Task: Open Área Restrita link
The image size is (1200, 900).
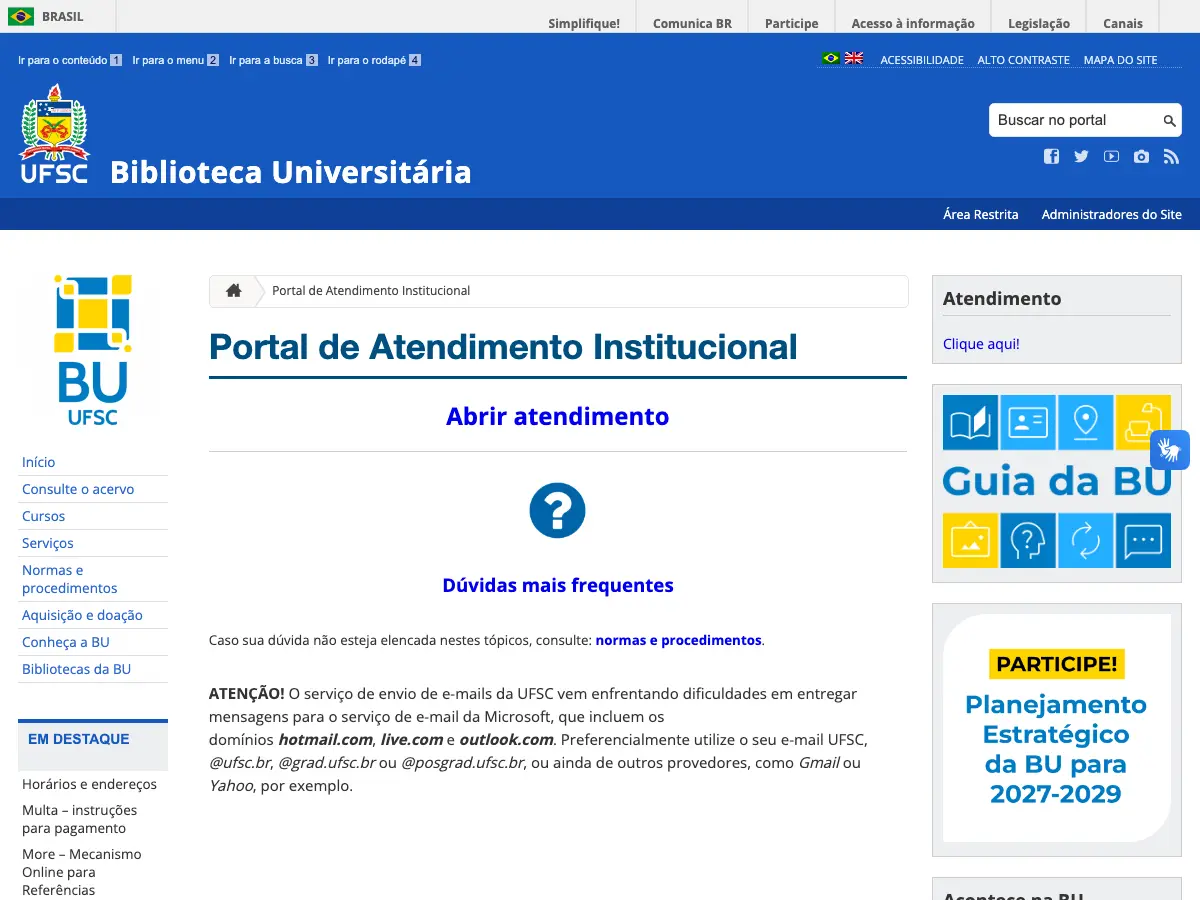Action: pyautogui.click(x=980, y=214)
